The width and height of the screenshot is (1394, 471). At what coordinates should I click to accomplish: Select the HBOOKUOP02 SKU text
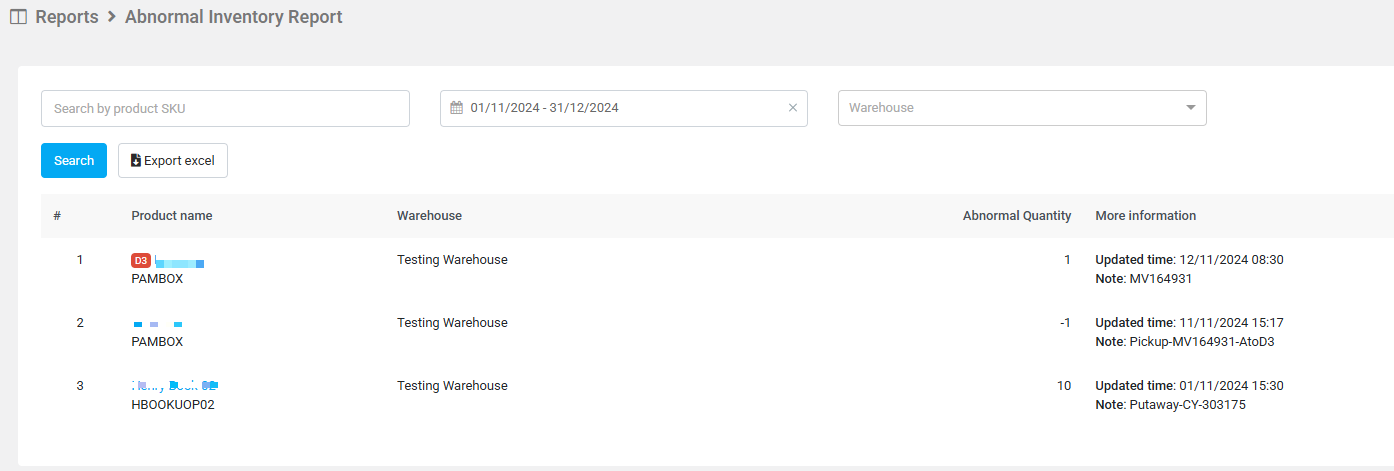point(173,405)
